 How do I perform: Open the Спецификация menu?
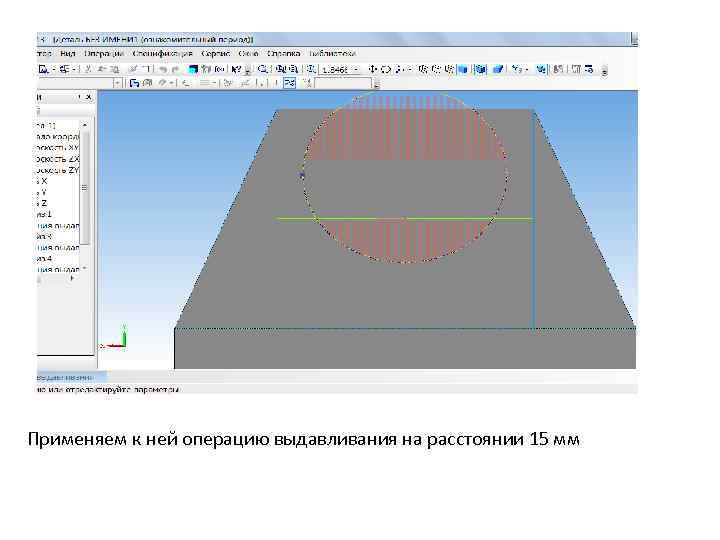pos(163,54)
